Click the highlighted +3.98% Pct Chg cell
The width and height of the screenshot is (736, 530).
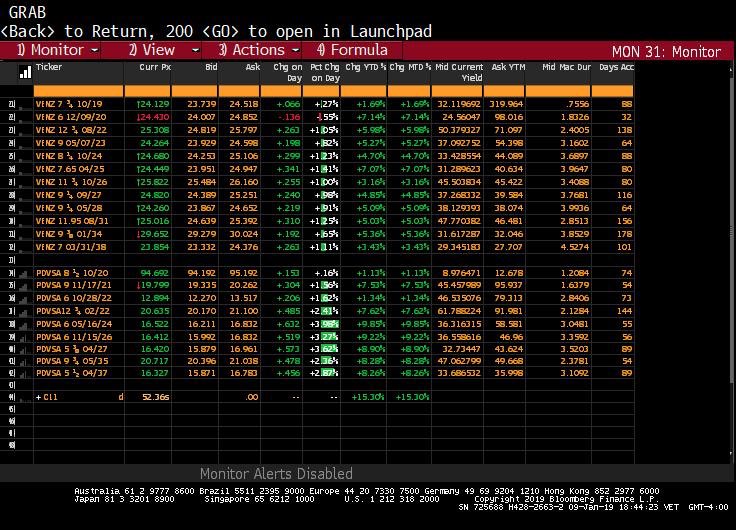(324, 324)
